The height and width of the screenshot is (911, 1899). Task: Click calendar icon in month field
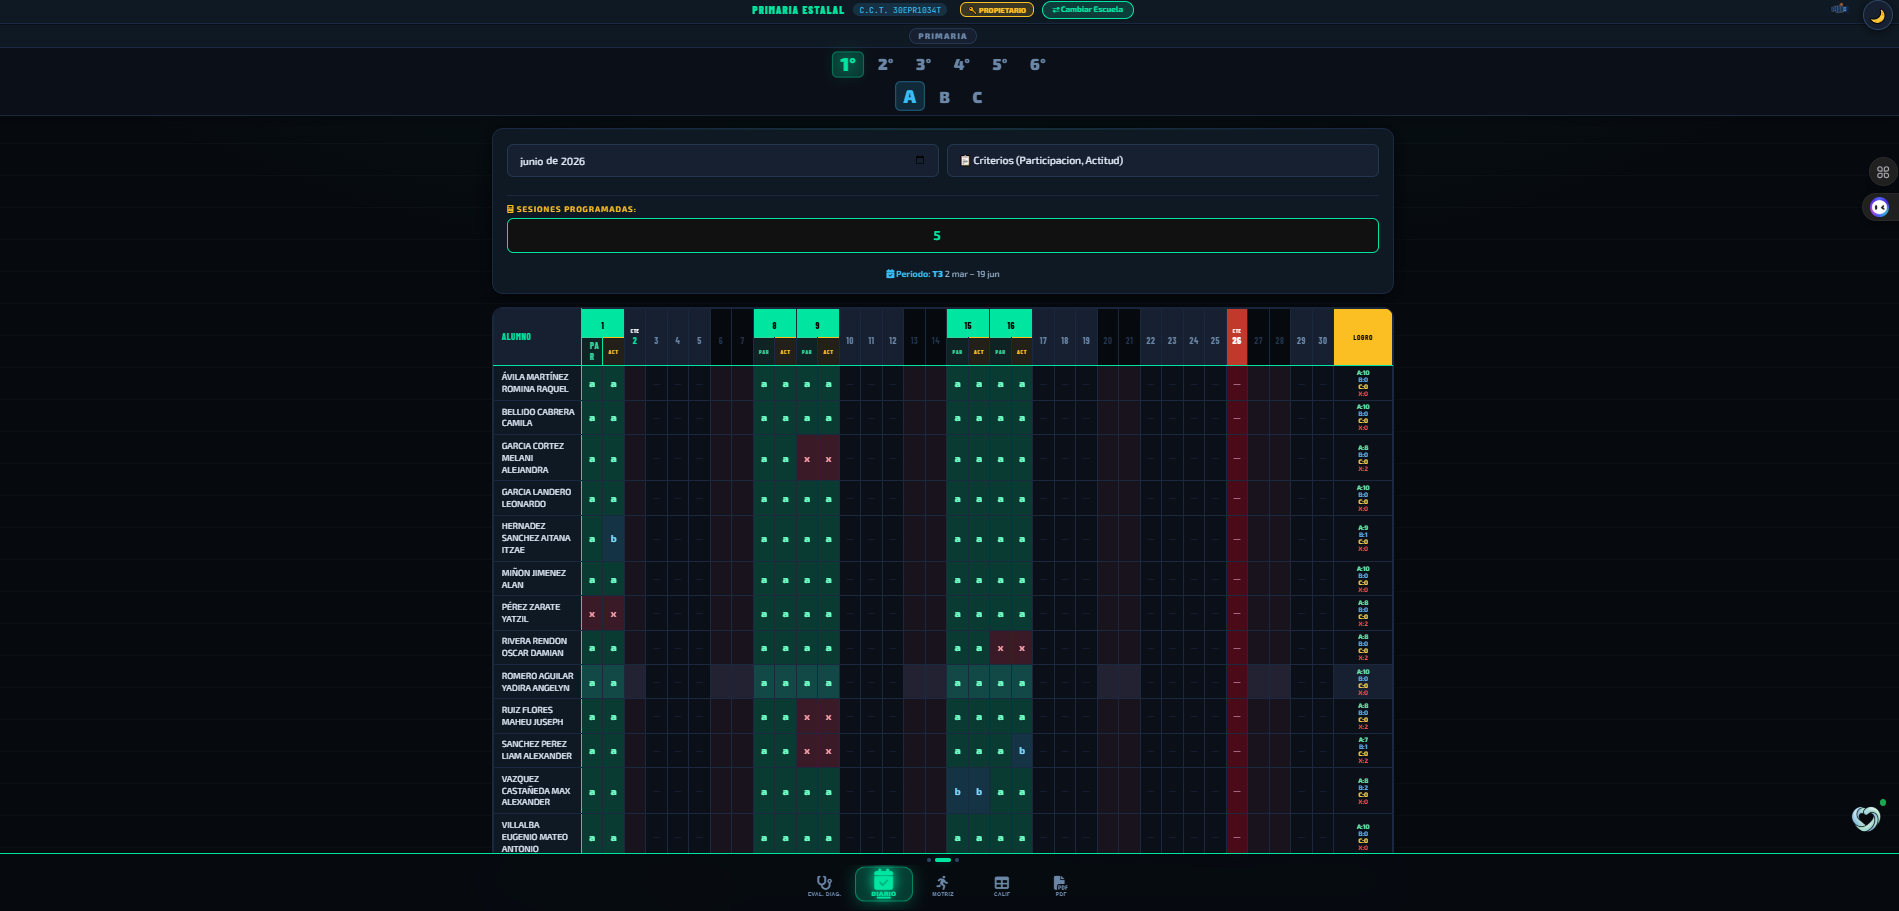pos(920,160)
